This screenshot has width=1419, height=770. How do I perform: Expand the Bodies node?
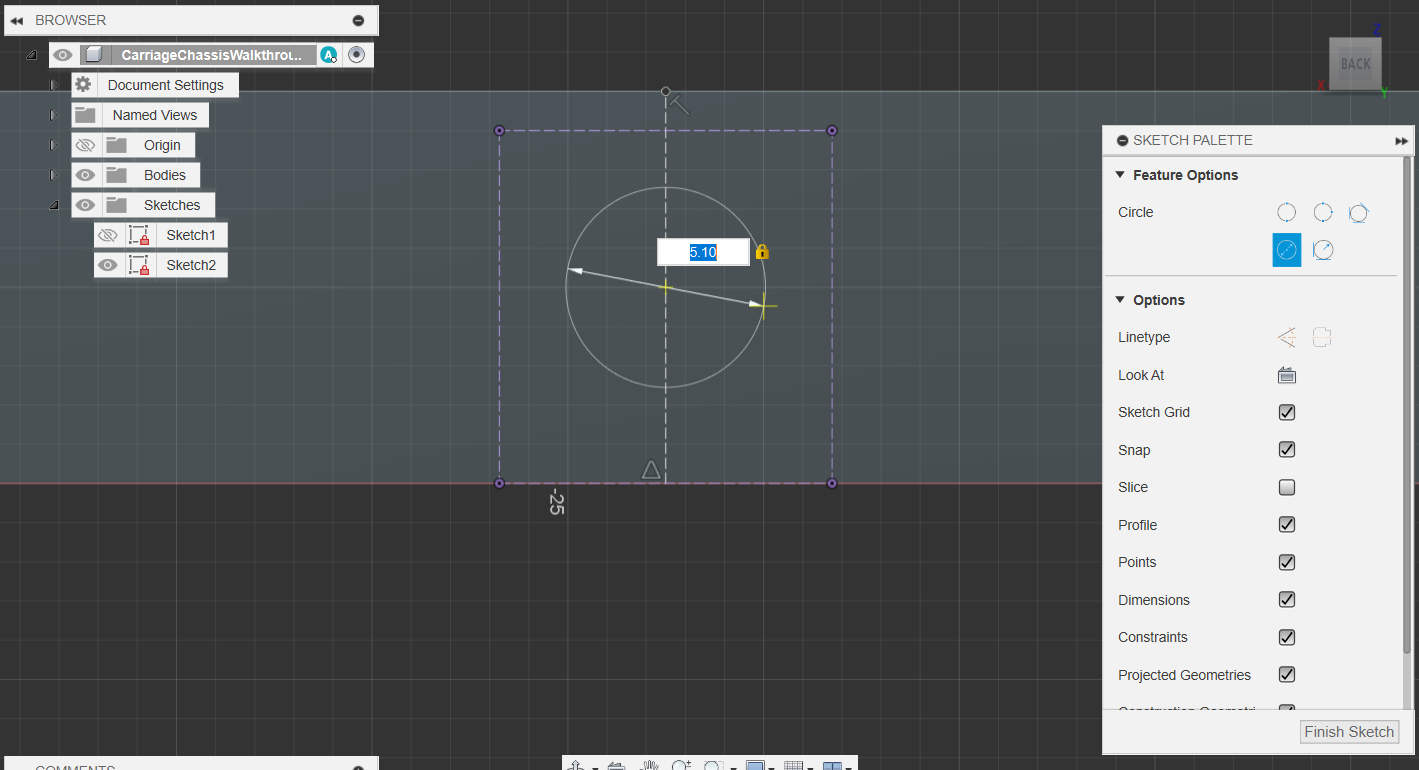pos(54,175)
